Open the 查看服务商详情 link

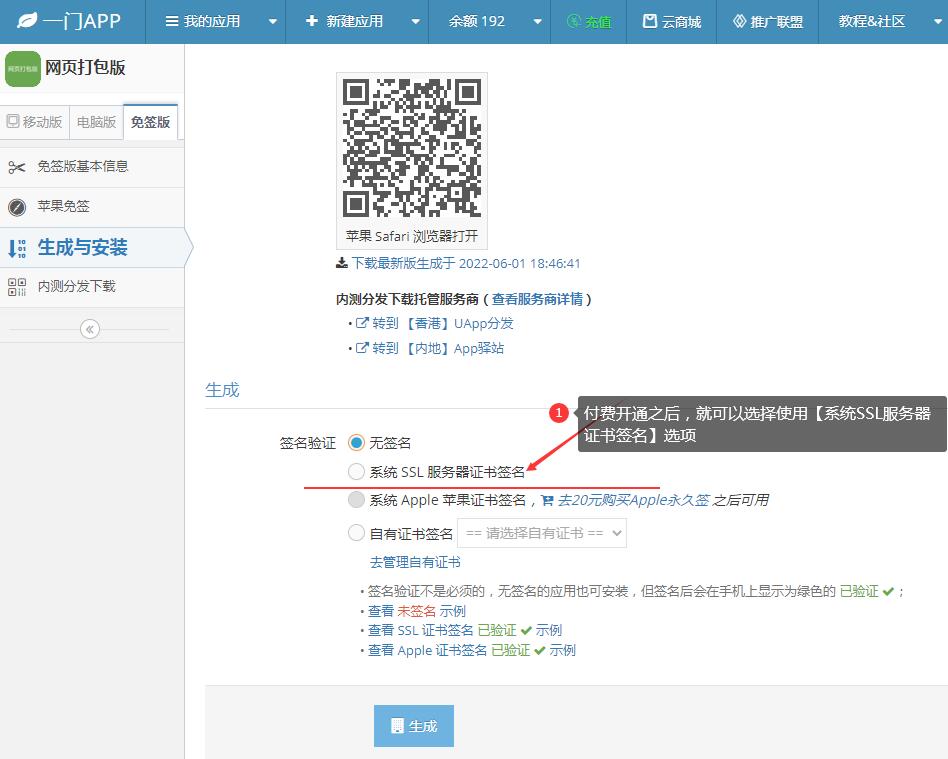tap(537, 299)
